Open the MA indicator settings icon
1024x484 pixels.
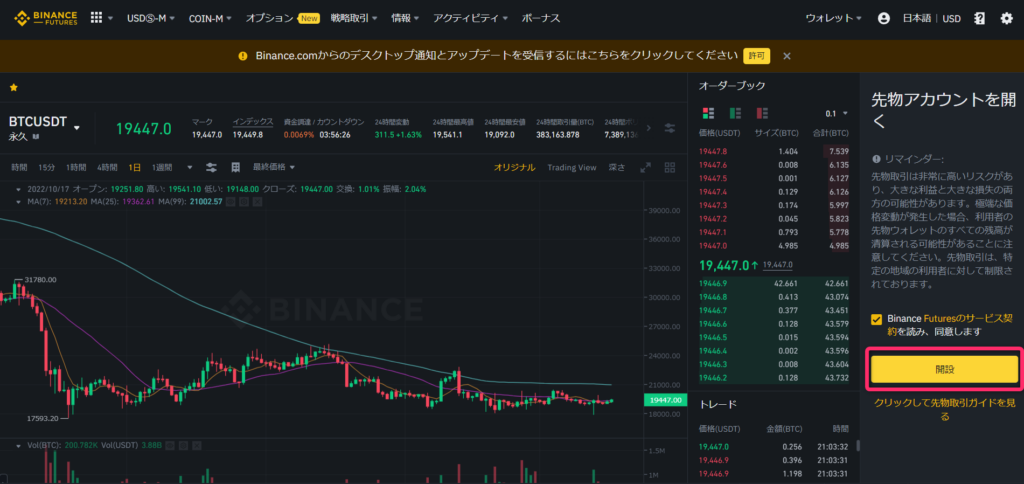244,201
